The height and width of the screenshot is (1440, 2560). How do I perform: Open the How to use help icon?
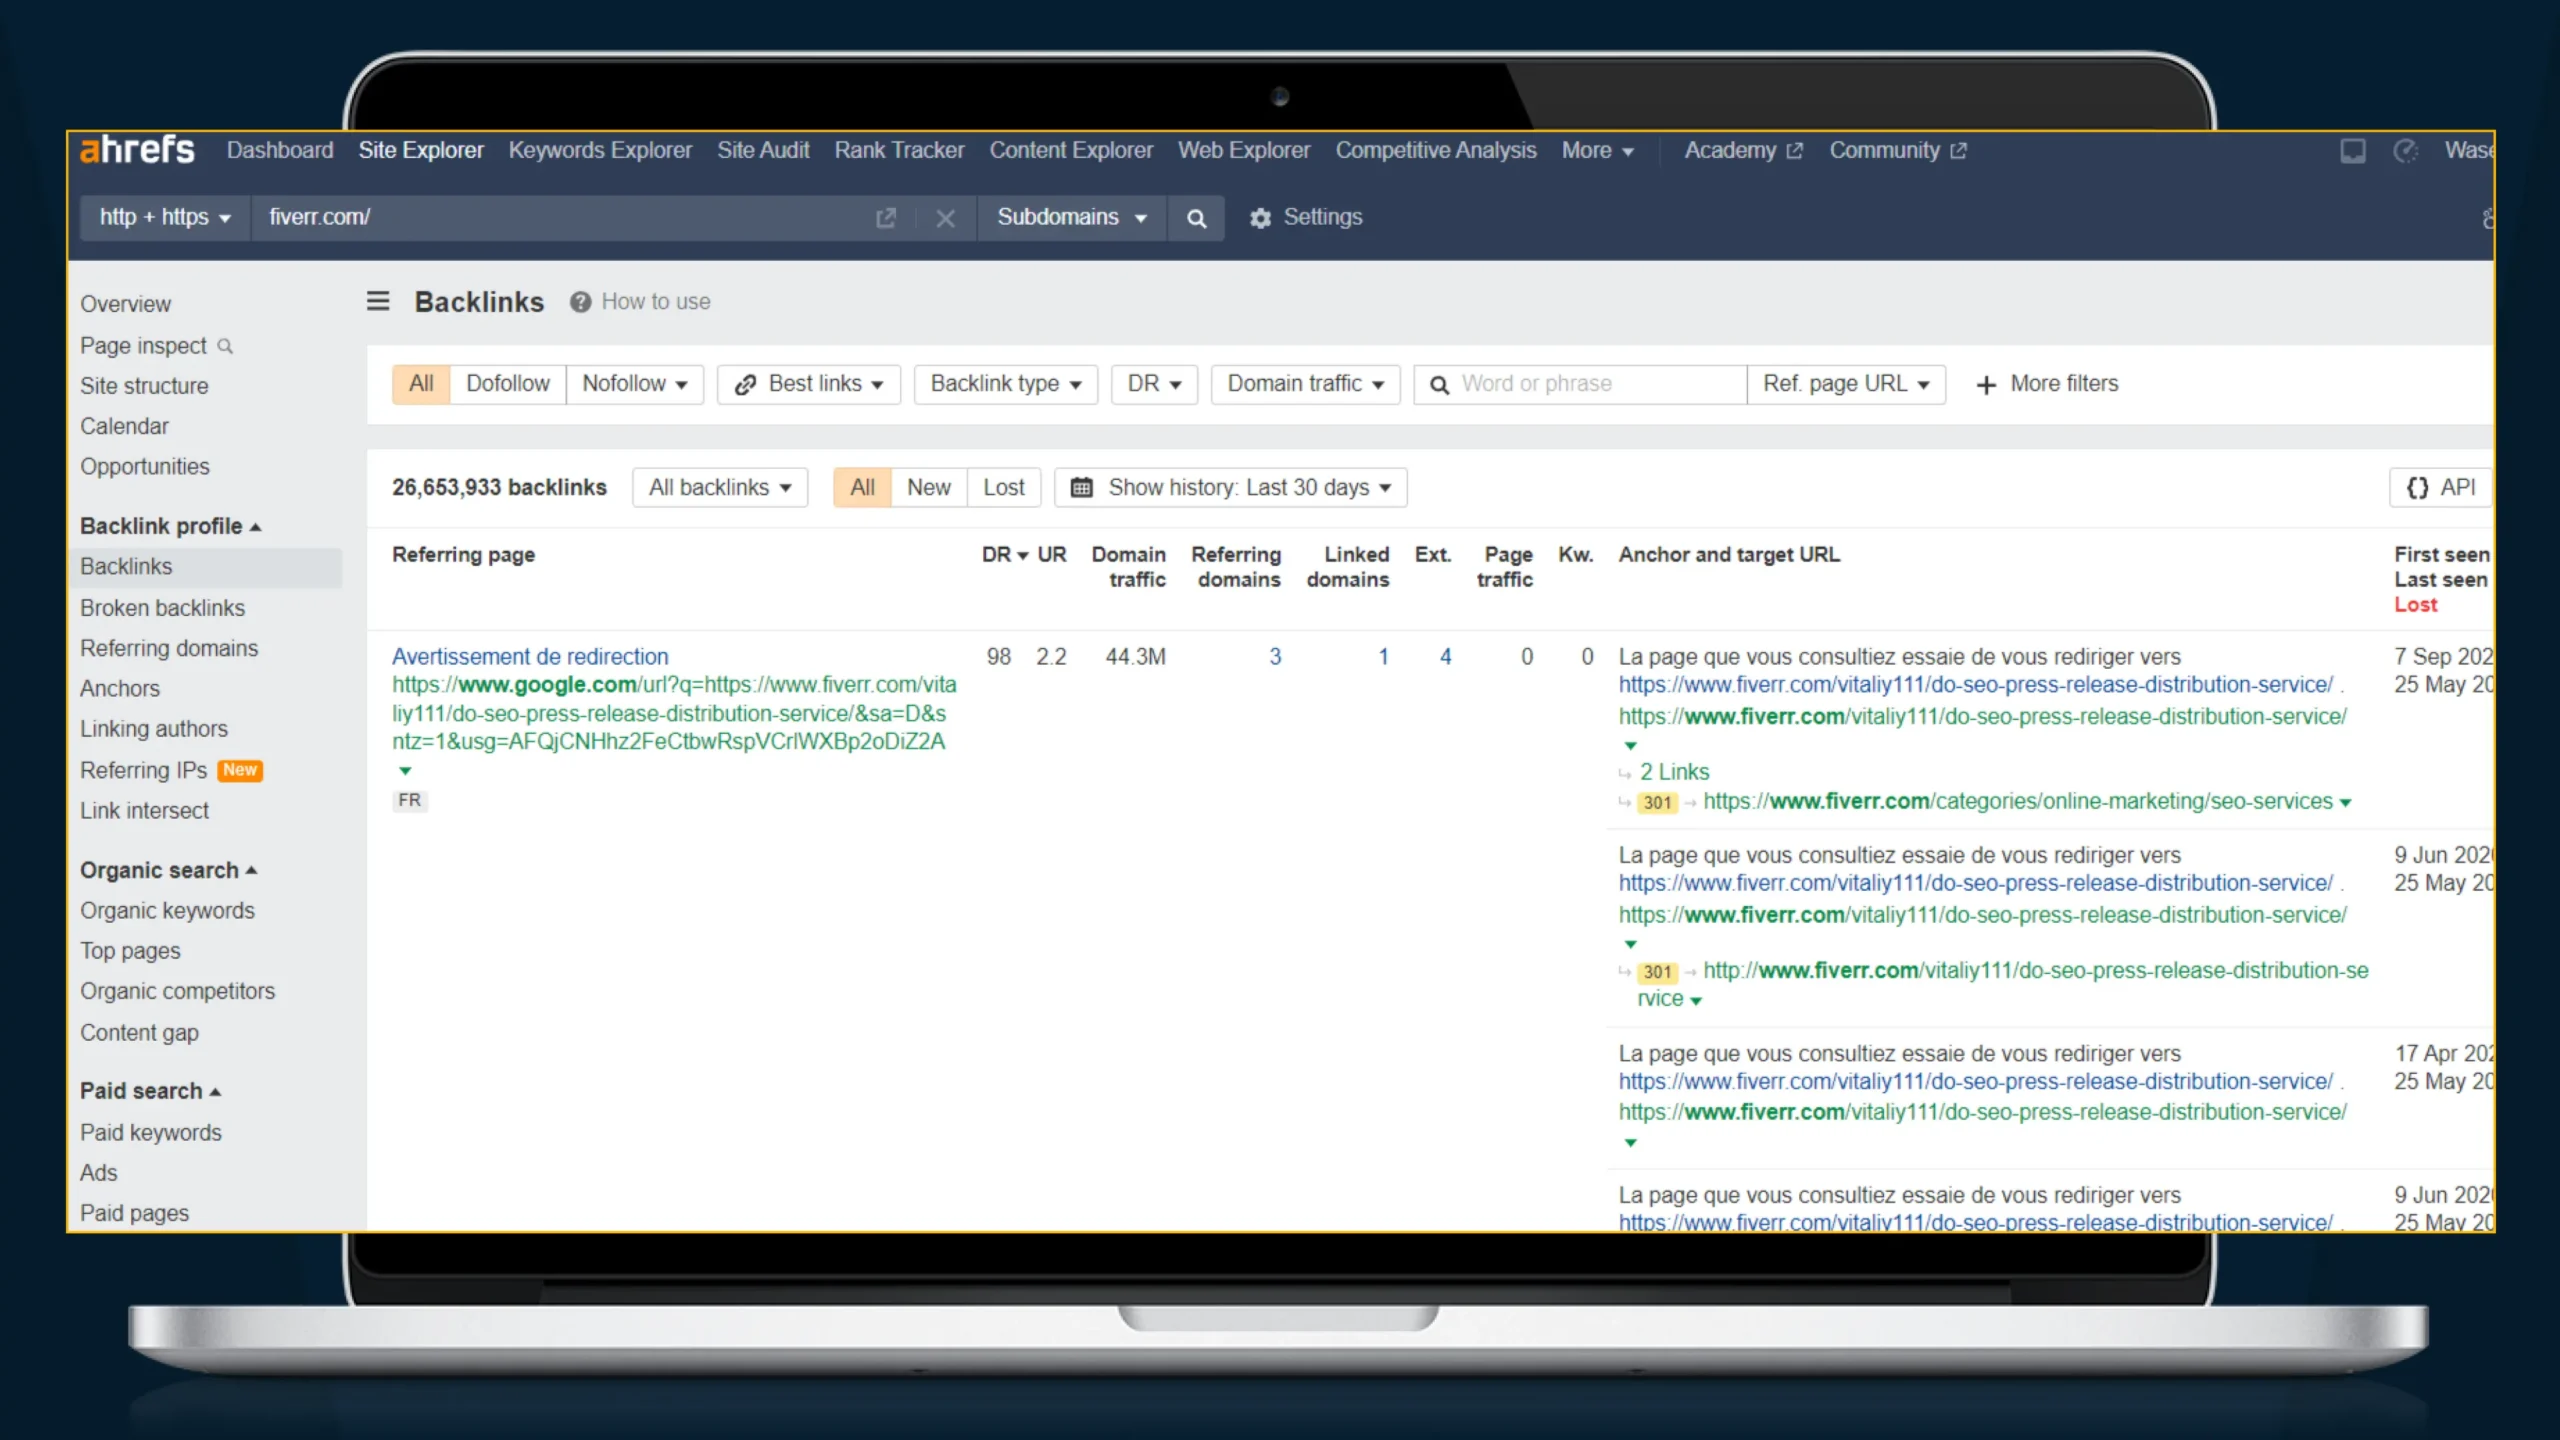(579, 301)
